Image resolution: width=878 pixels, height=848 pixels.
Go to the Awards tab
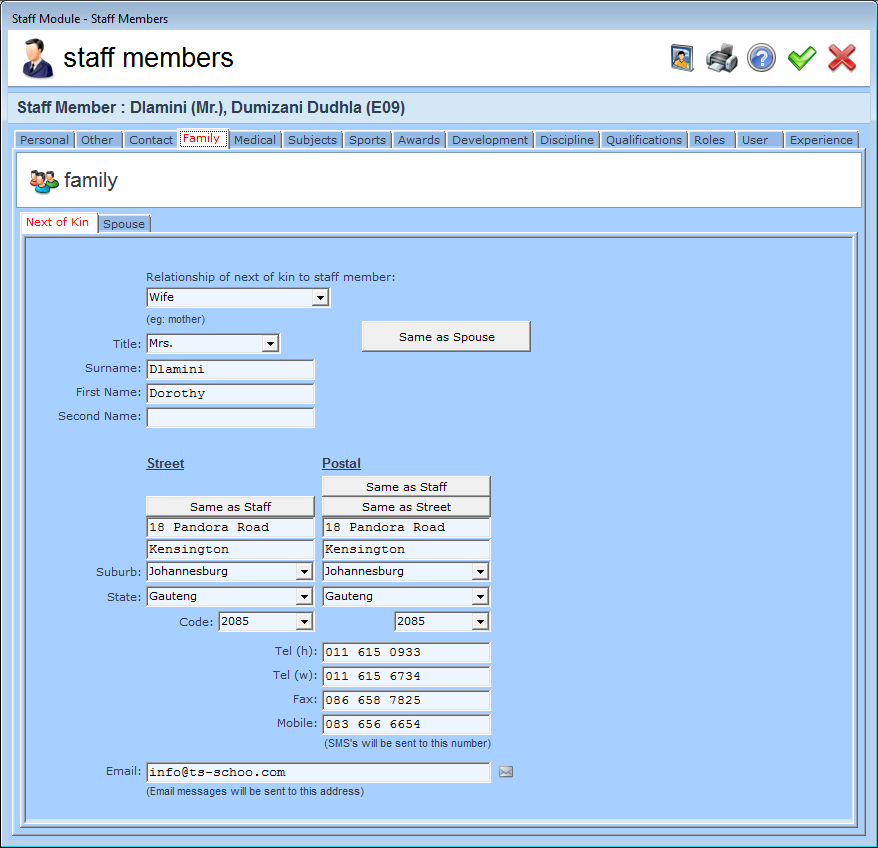click(419, 140)
